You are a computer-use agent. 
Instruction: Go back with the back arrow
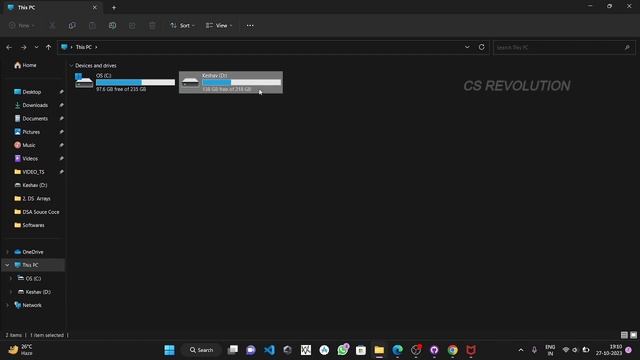[9, 47]
